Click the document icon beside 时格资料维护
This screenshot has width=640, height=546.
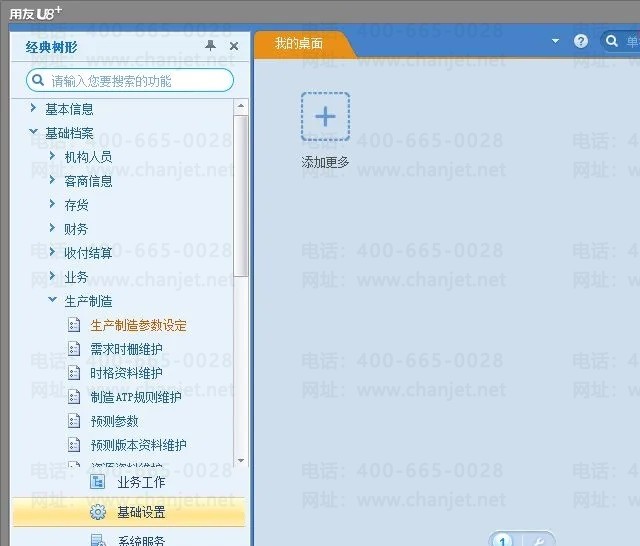pyautogui.click(x=74, y=372)
